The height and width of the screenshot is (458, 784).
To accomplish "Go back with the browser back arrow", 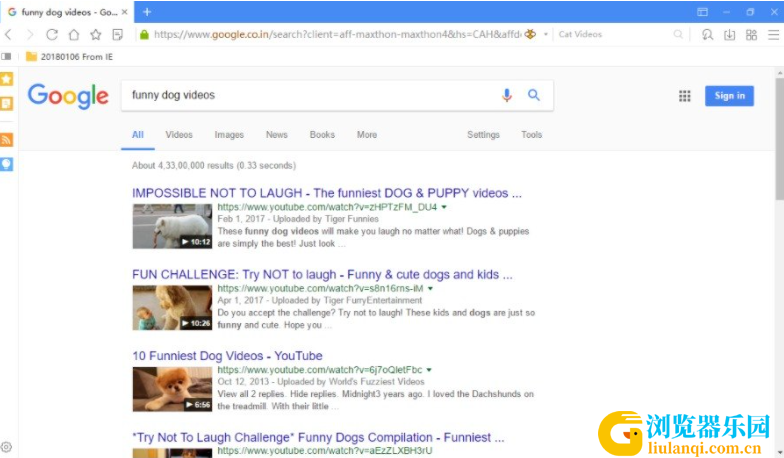I will tap(8, 34).
